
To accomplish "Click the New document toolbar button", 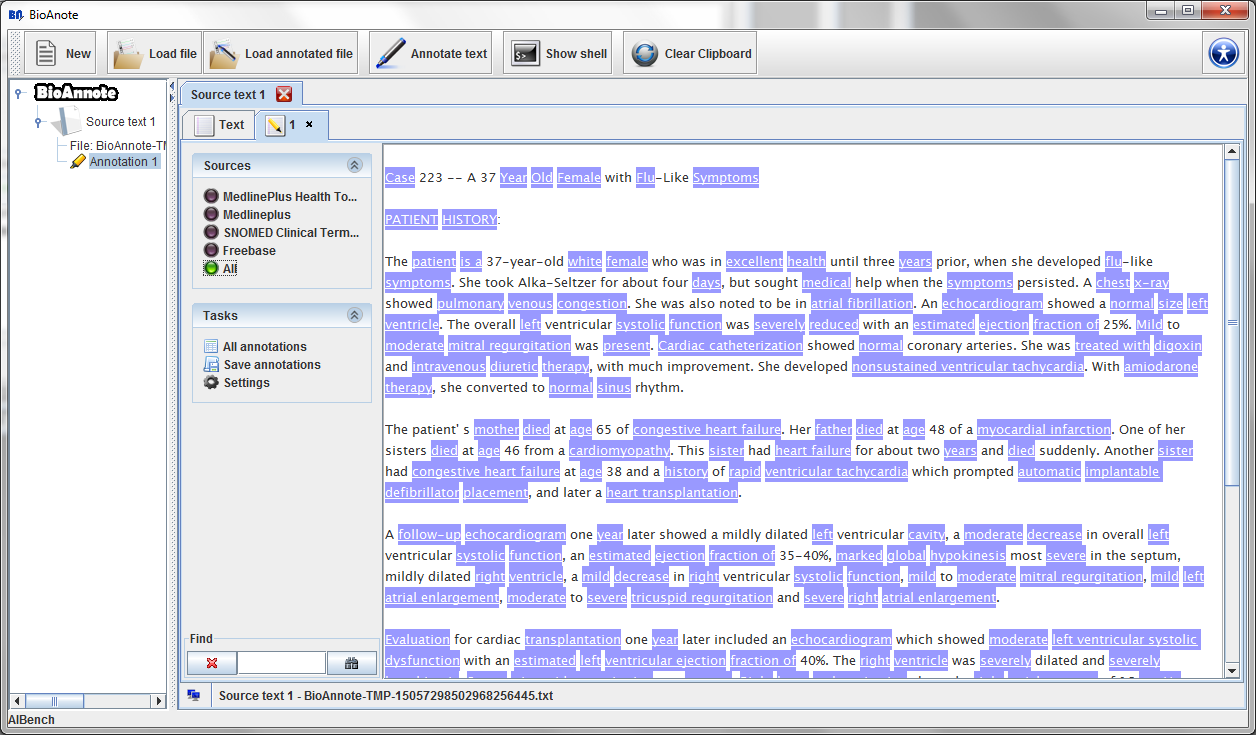I will click(61, 53).
